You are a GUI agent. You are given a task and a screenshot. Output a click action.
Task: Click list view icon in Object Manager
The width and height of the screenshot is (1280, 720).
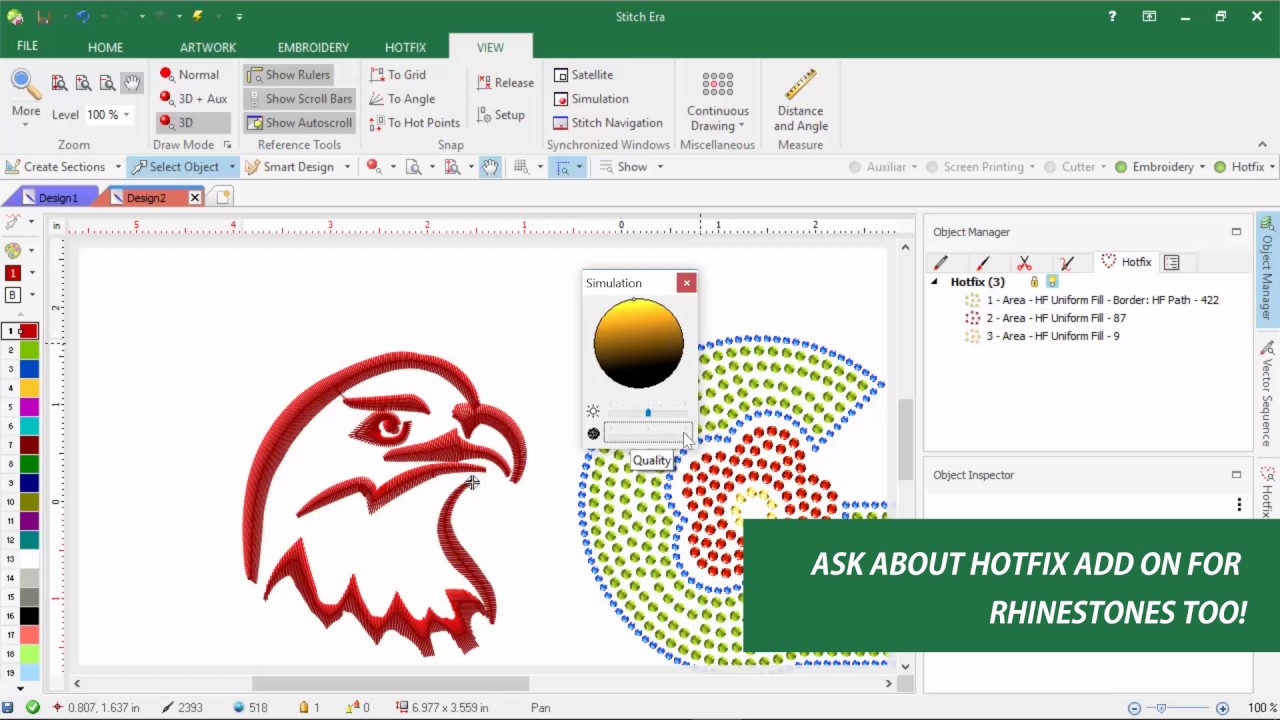[x=1172, y=262]
